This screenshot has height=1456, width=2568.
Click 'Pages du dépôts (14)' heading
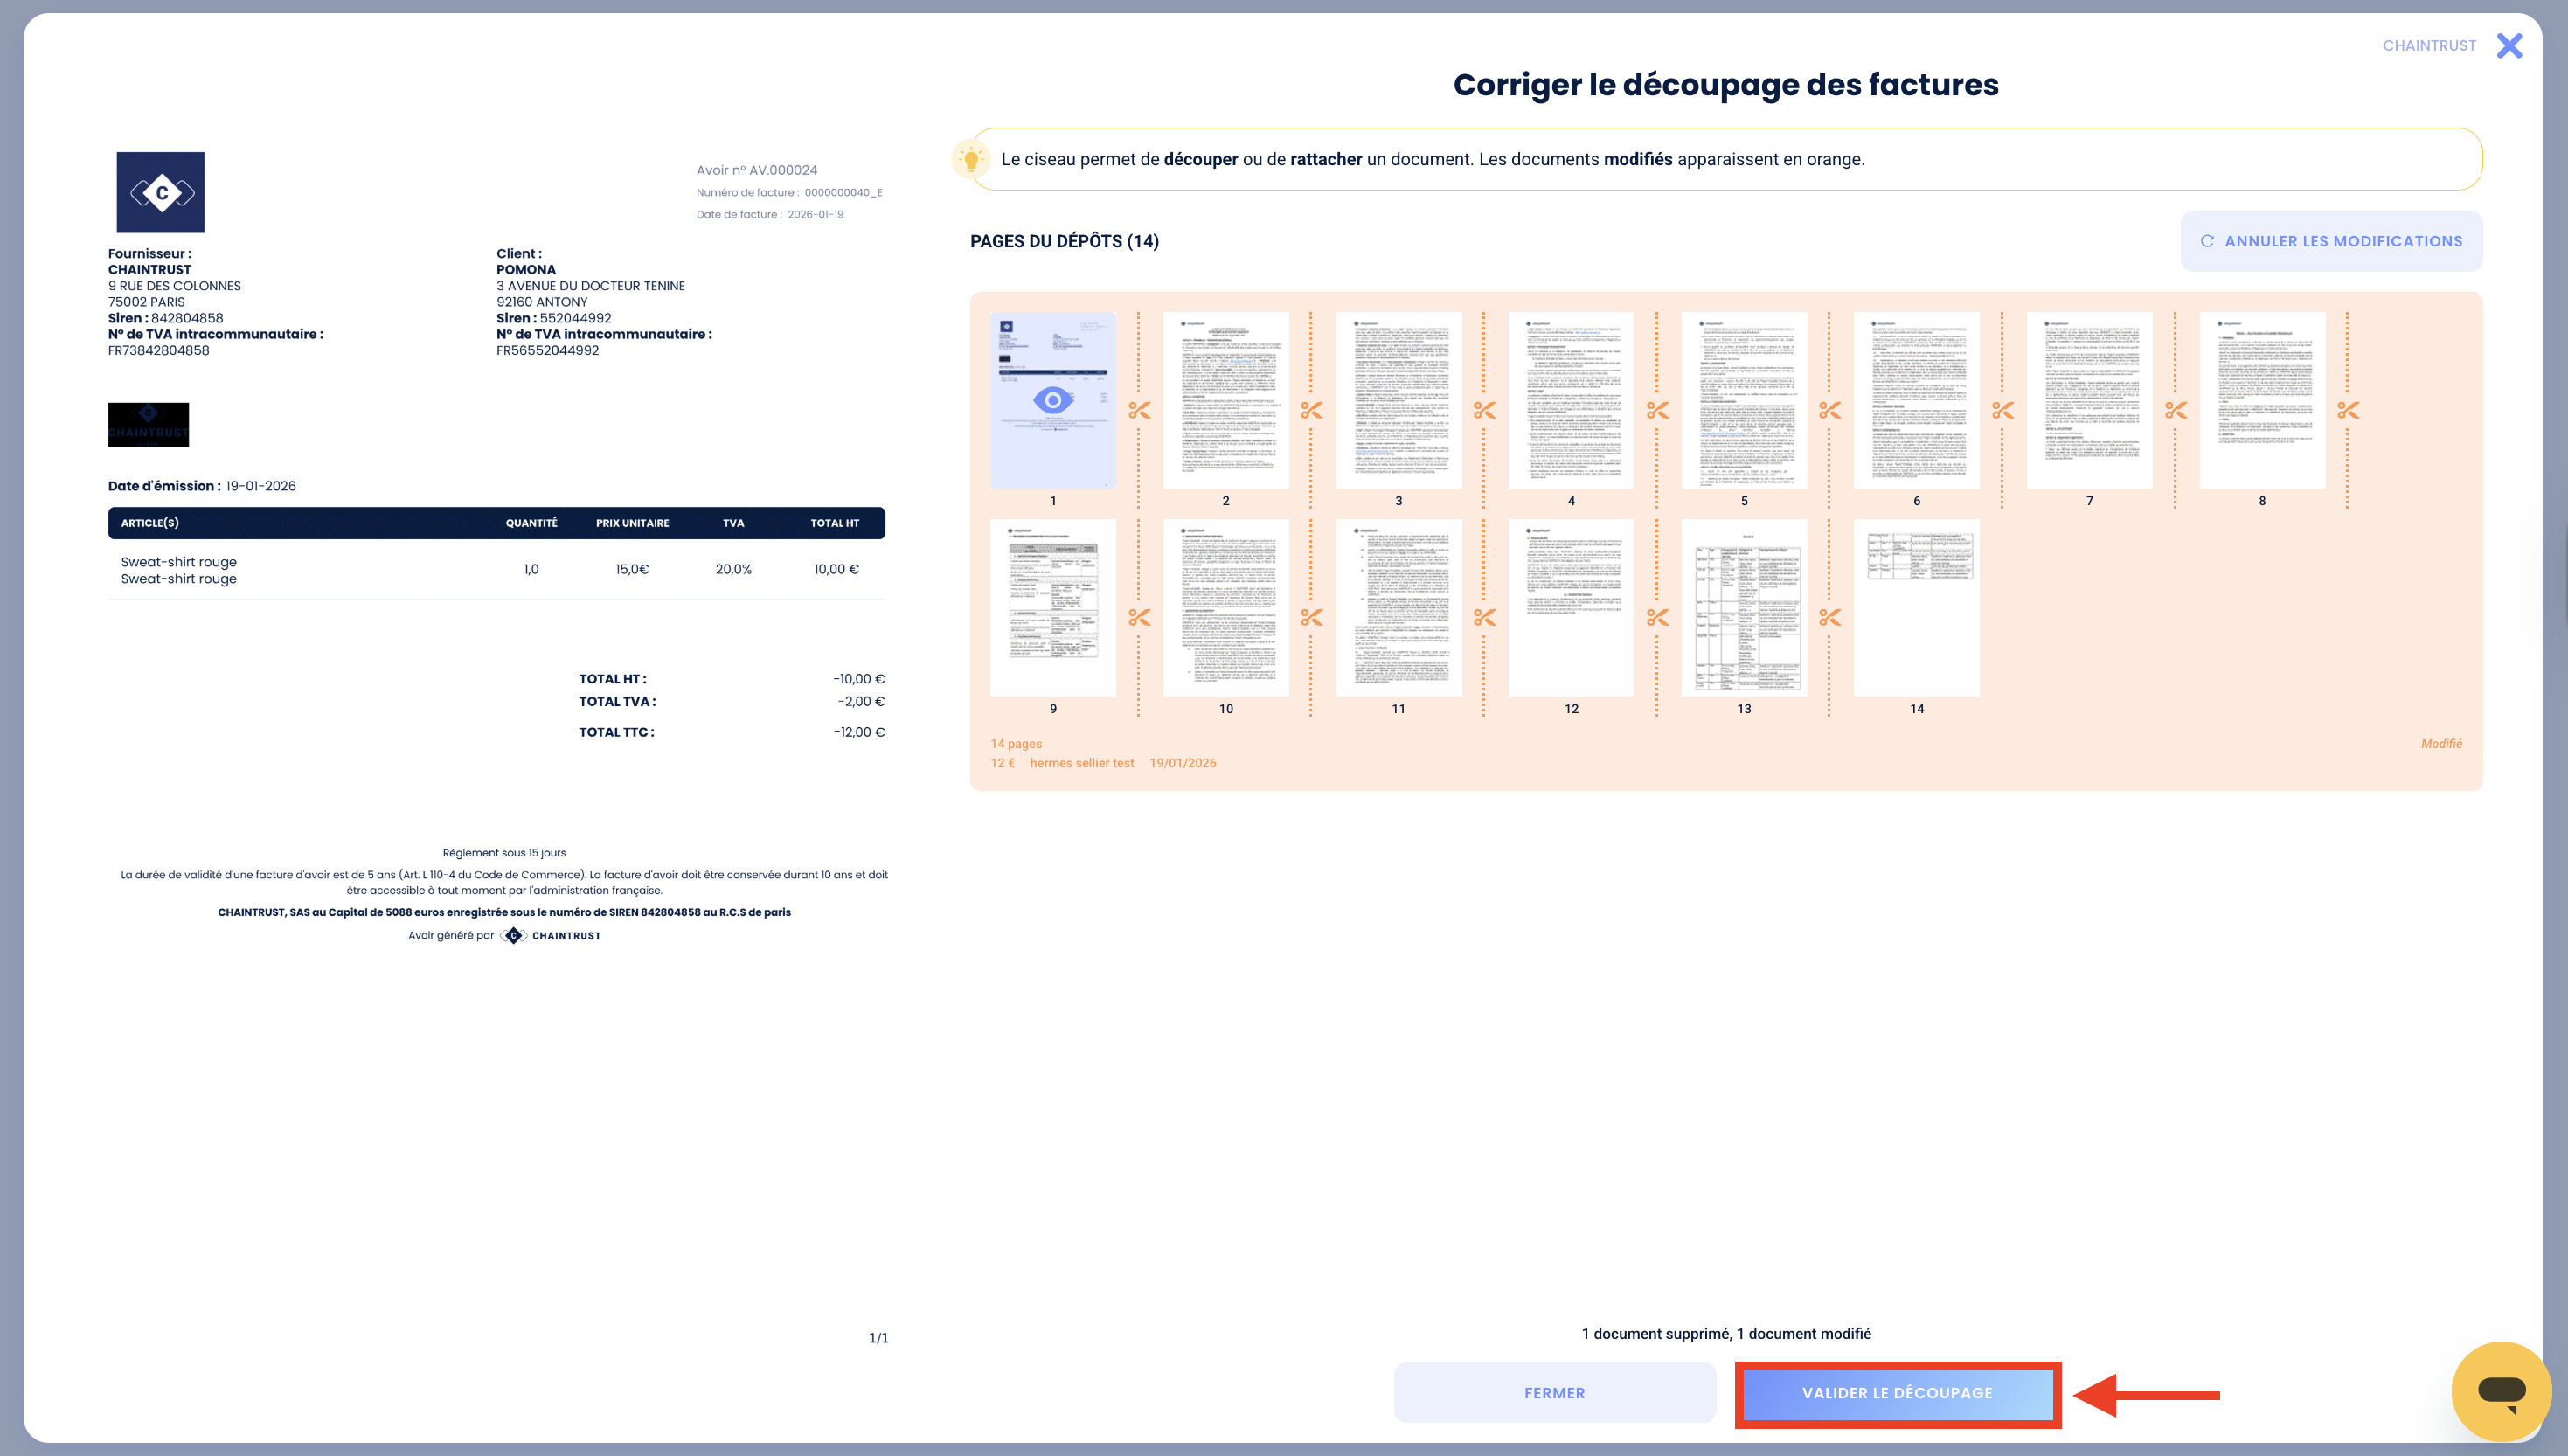click(x=1064, y=241)
